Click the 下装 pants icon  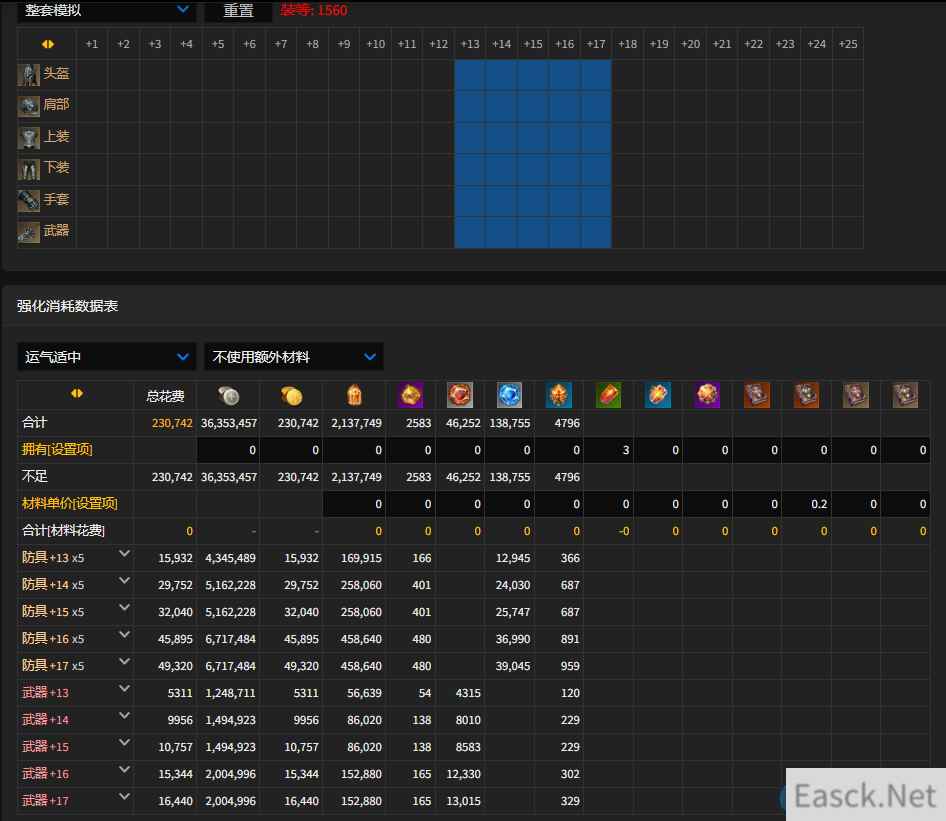pos(28,169)
